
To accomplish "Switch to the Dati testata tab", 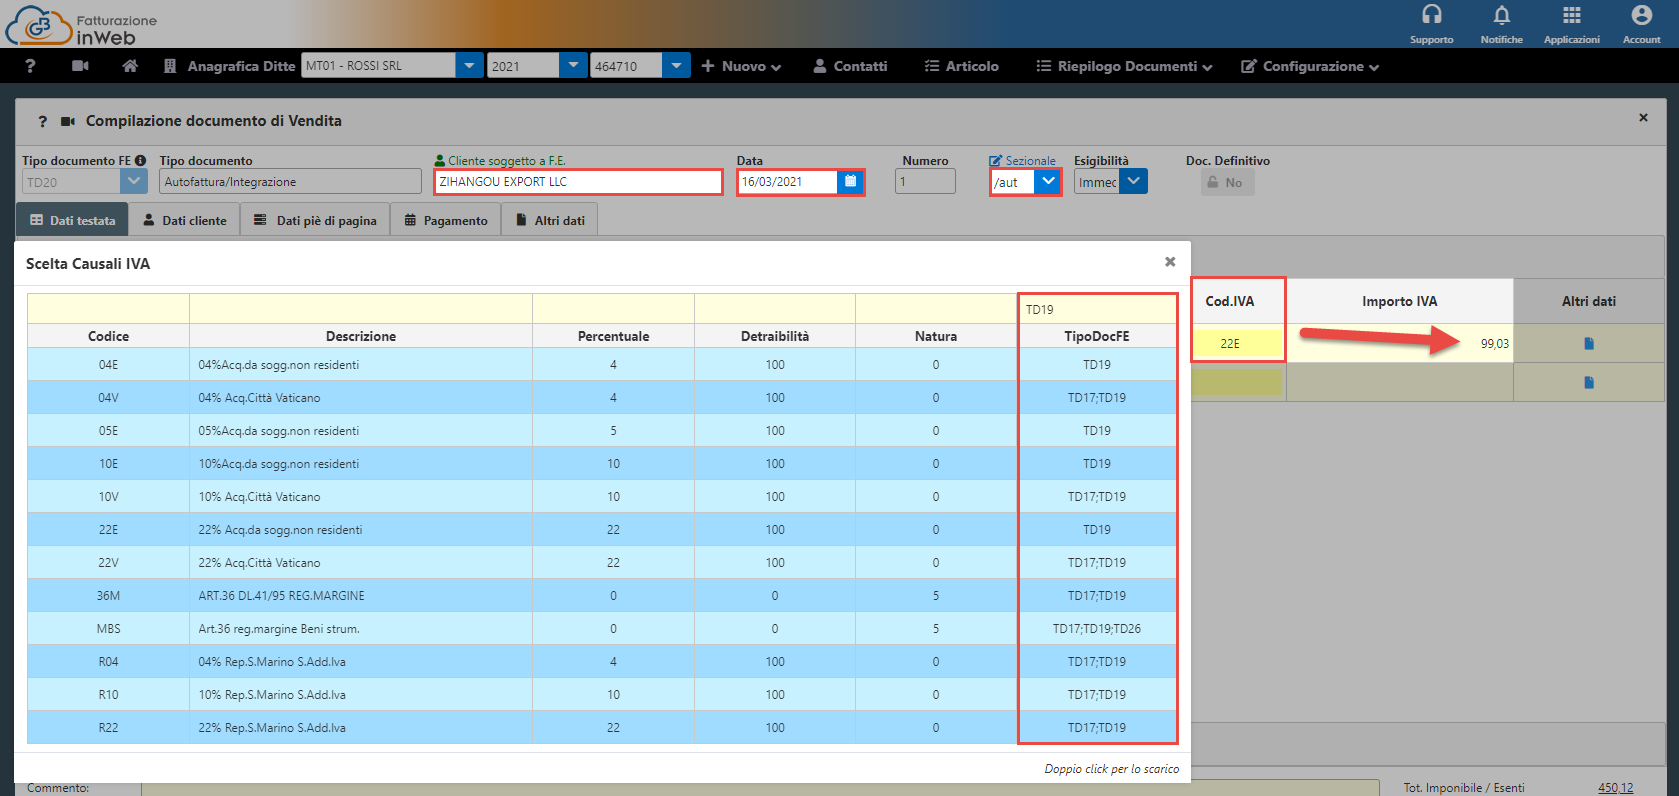I will click(72, 220).
